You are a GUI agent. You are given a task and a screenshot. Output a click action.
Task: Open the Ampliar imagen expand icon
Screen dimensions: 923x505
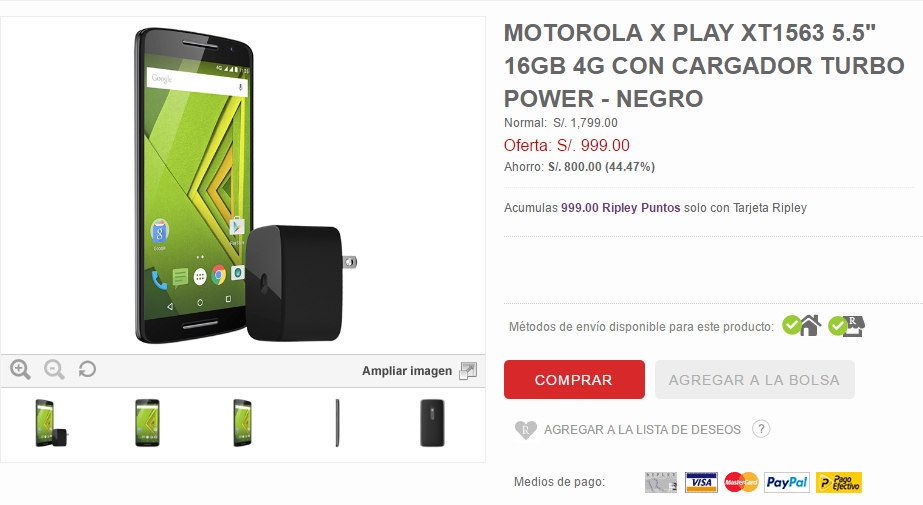468,371
